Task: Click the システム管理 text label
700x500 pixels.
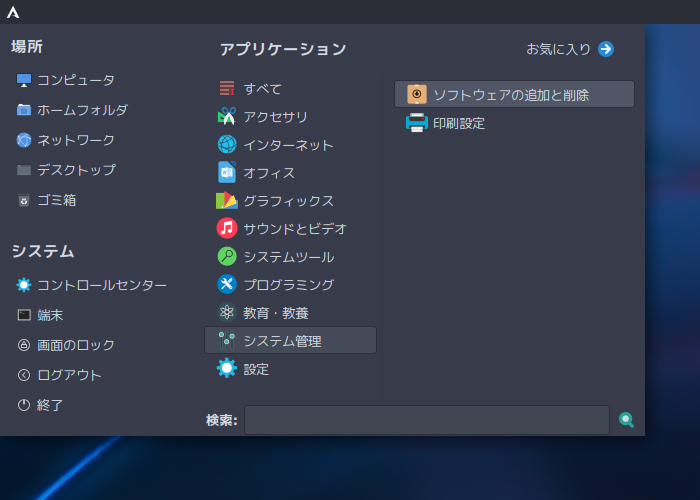Action: [x=283, y=341]
